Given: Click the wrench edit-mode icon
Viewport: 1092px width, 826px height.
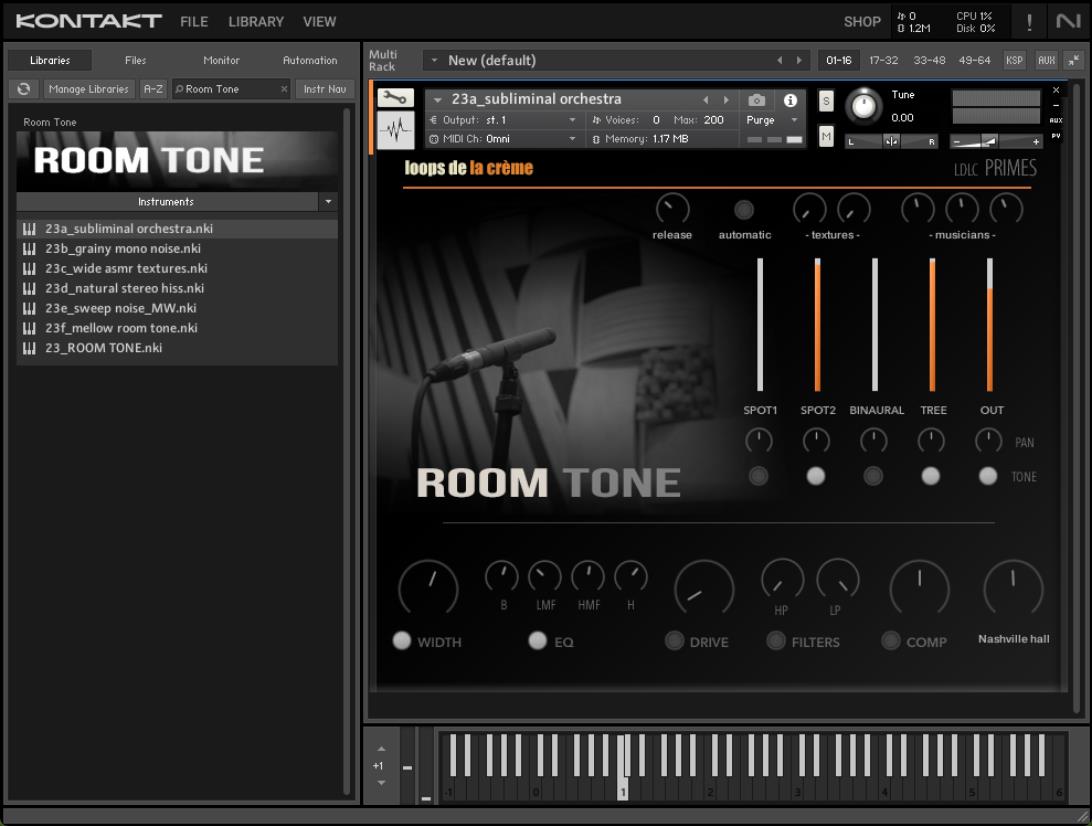Looking at the screenshot, I should (x=395, y=98).
